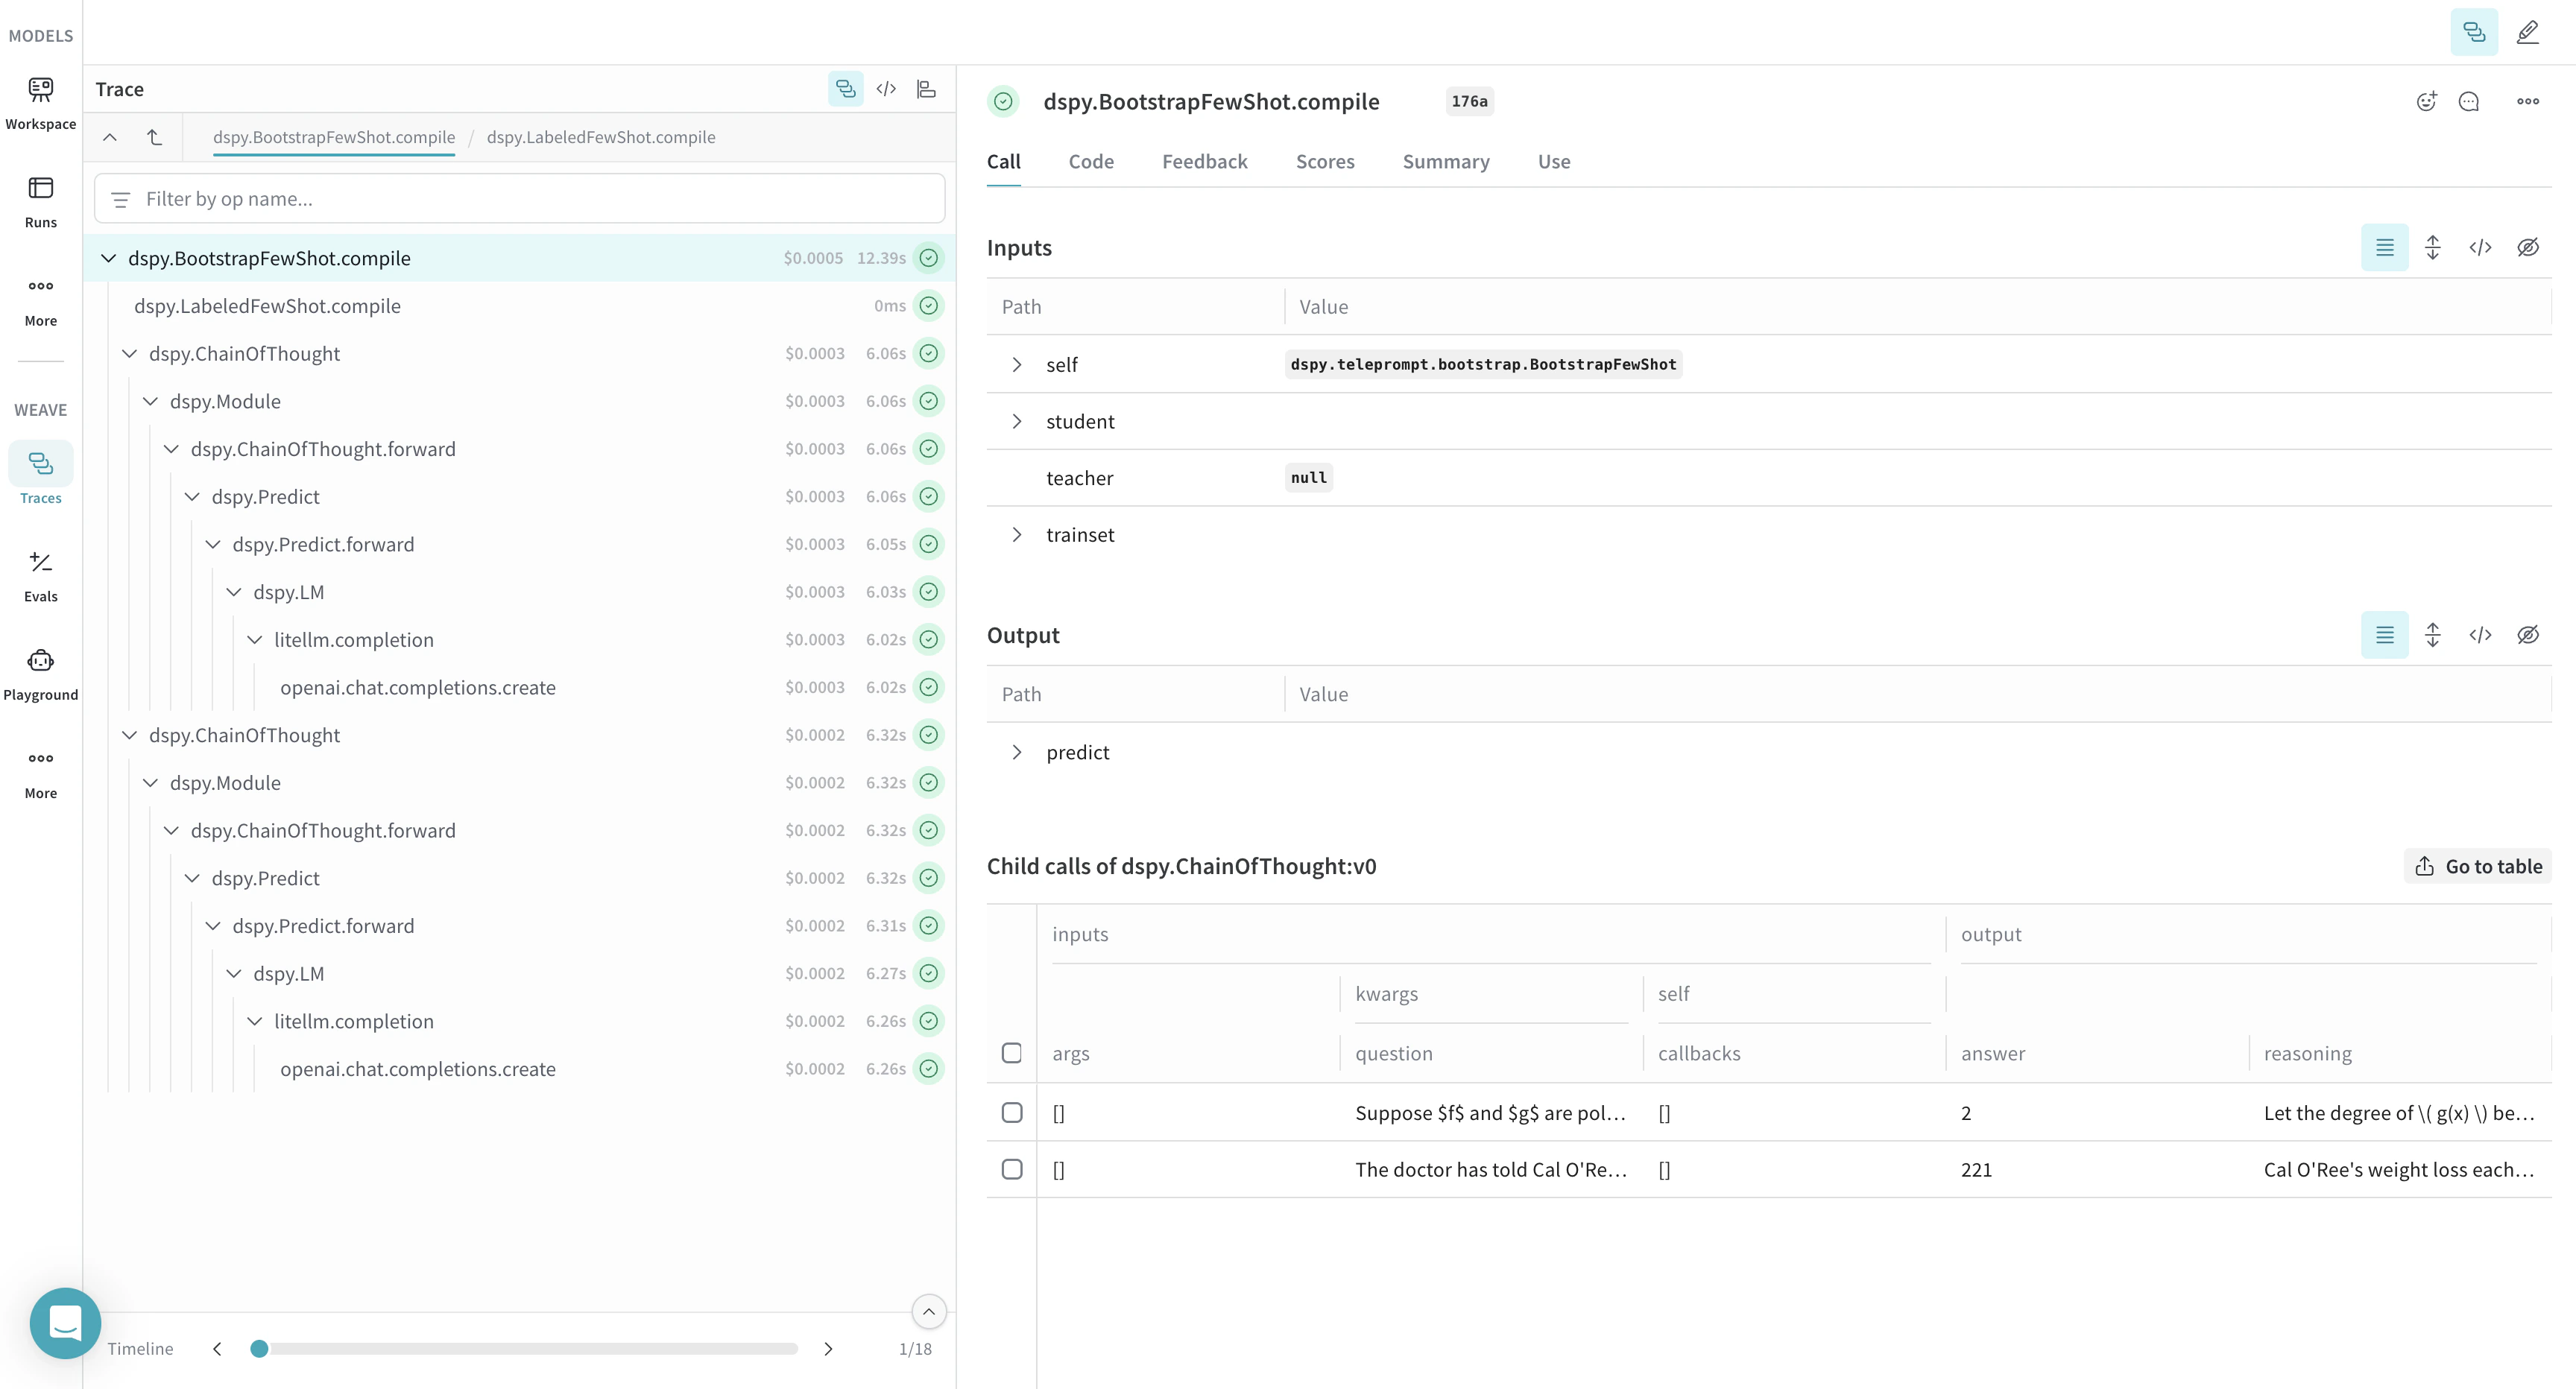Expand the trainset input row
Viewport: 2576px width, 1389px height.
[1017, 534]
